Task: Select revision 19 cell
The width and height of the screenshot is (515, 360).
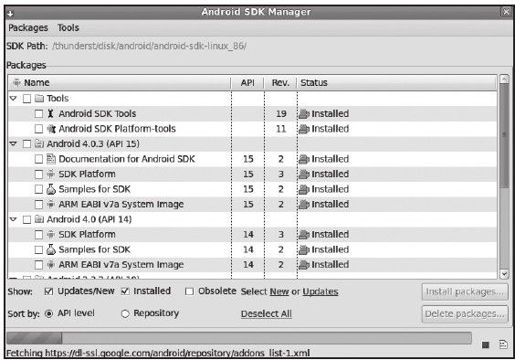Action: tap(281, 114)
